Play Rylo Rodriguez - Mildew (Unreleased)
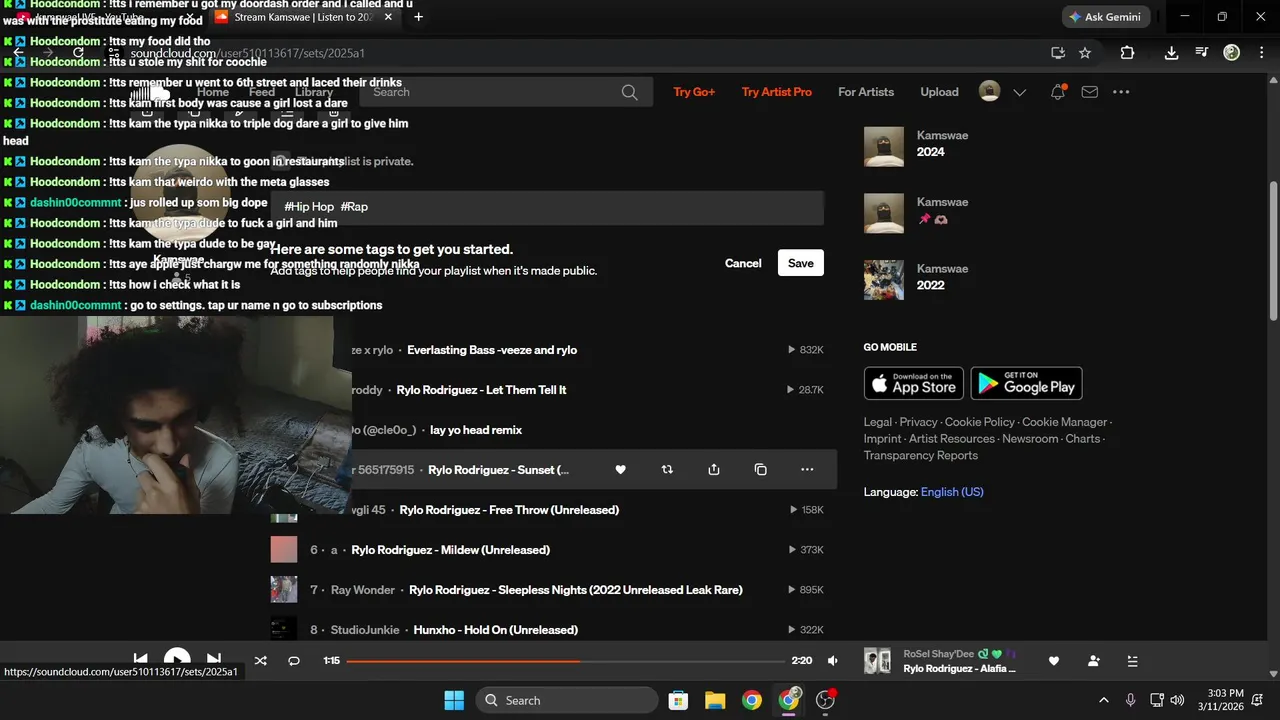1280x720 pixels. [451, 550]
